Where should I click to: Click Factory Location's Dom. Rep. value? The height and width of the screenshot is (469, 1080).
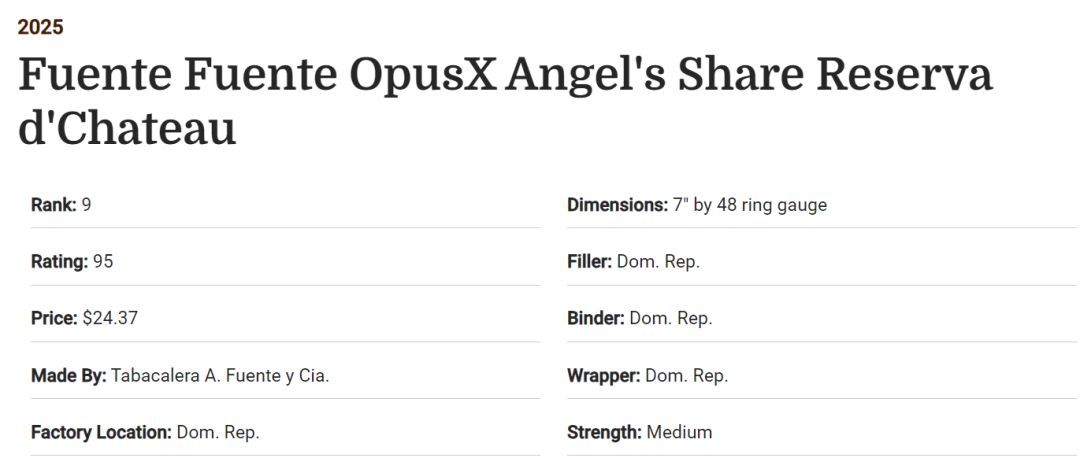[218, 433]
